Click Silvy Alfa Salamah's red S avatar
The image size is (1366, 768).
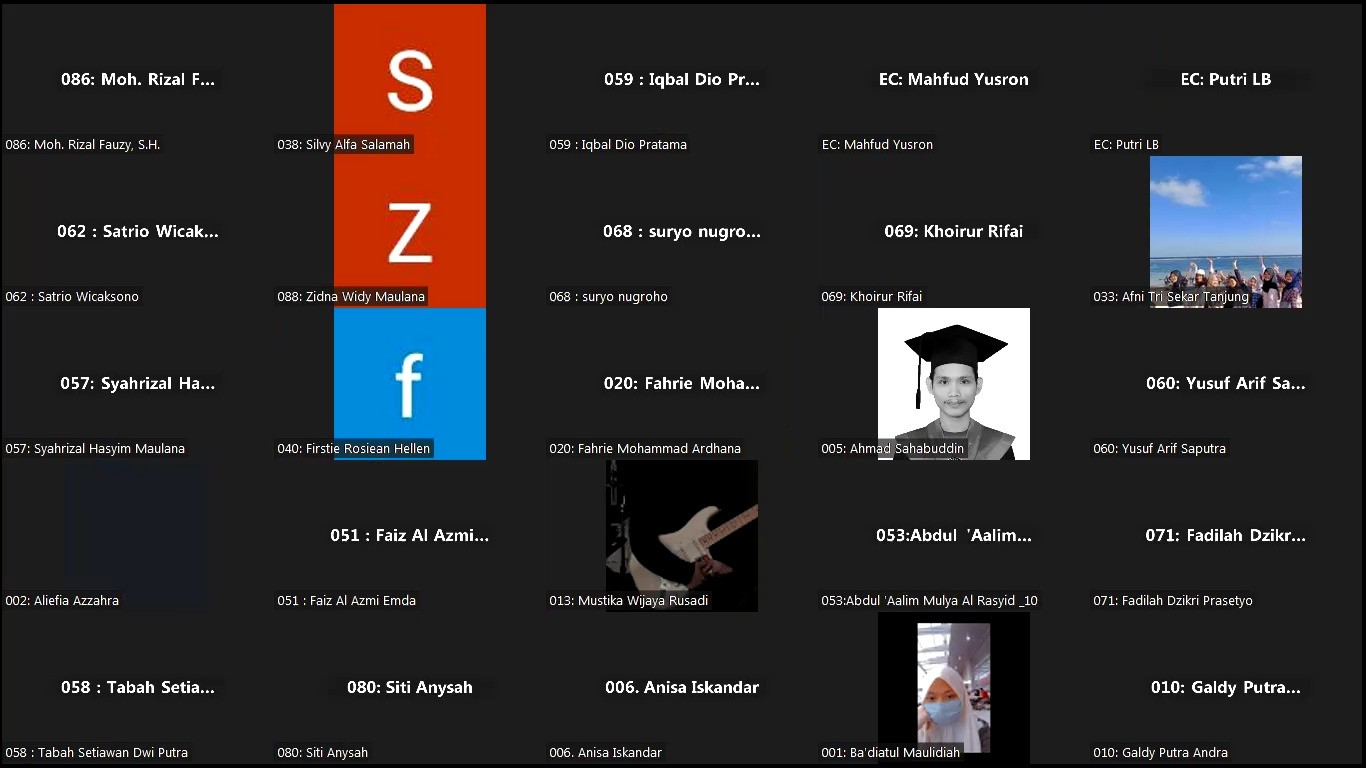[409, 80]
